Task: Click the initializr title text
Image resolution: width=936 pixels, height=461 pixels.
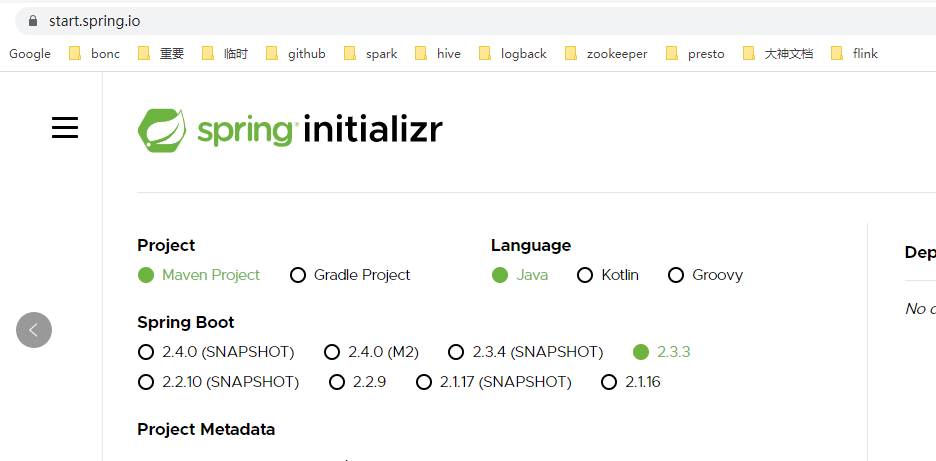Action: pyautogui.click(x=373, y=130)
